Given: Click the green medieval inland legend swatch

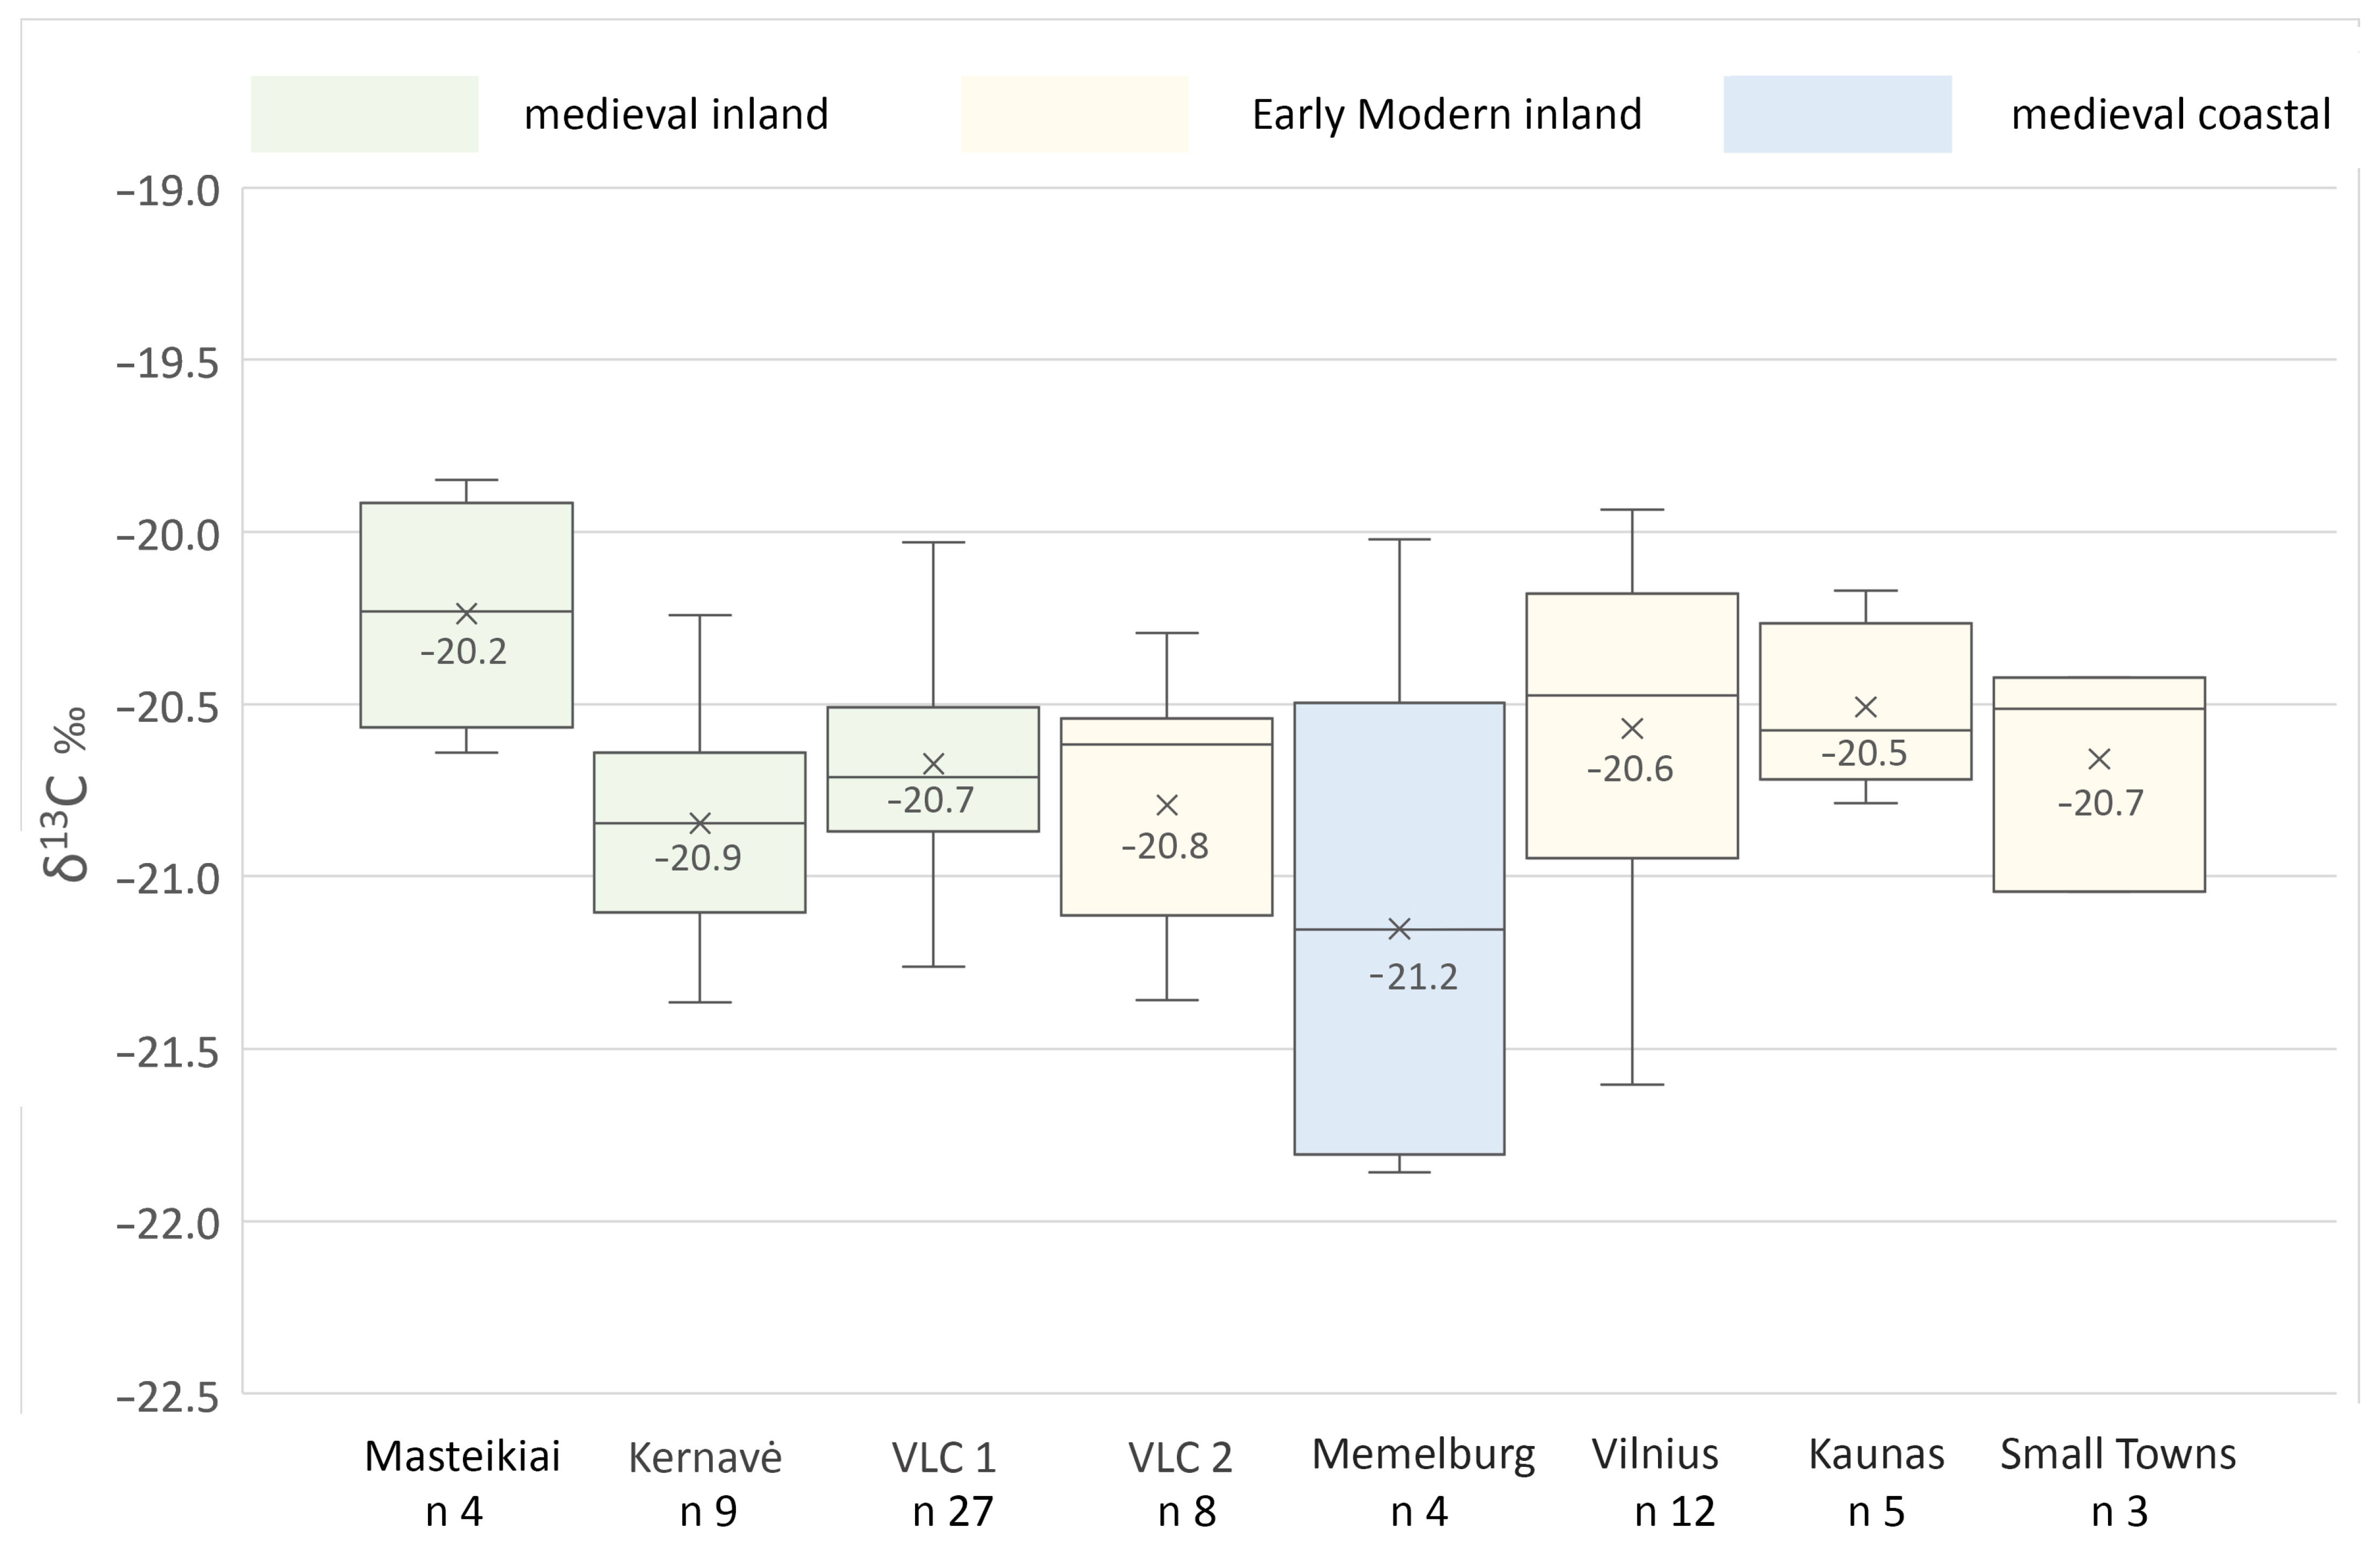Looking at the screenshot, I should [x=364, y=114].
